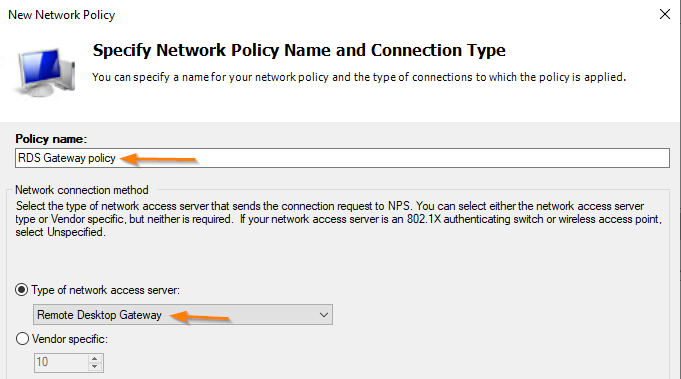Click the orange arrow beside RDS Gateway policy
Viewport: 681px width, 379px height.
(x=158, y=159)
